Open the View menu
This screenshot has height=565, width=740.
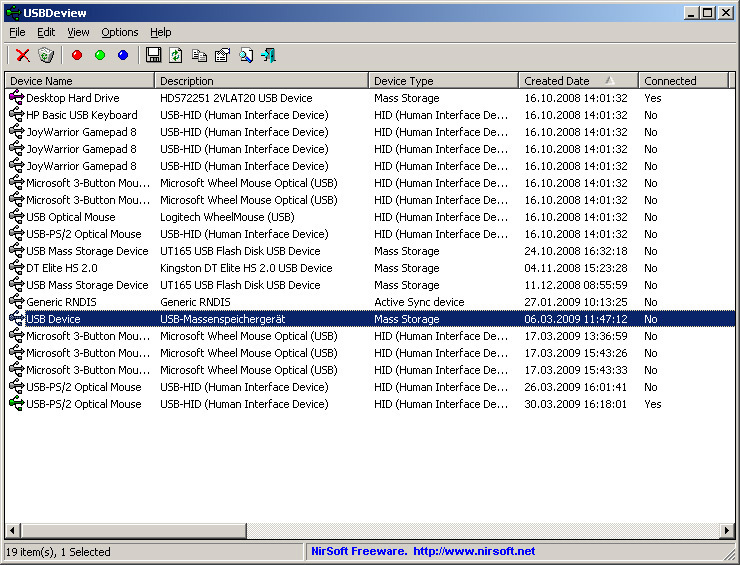pos(78,32)
